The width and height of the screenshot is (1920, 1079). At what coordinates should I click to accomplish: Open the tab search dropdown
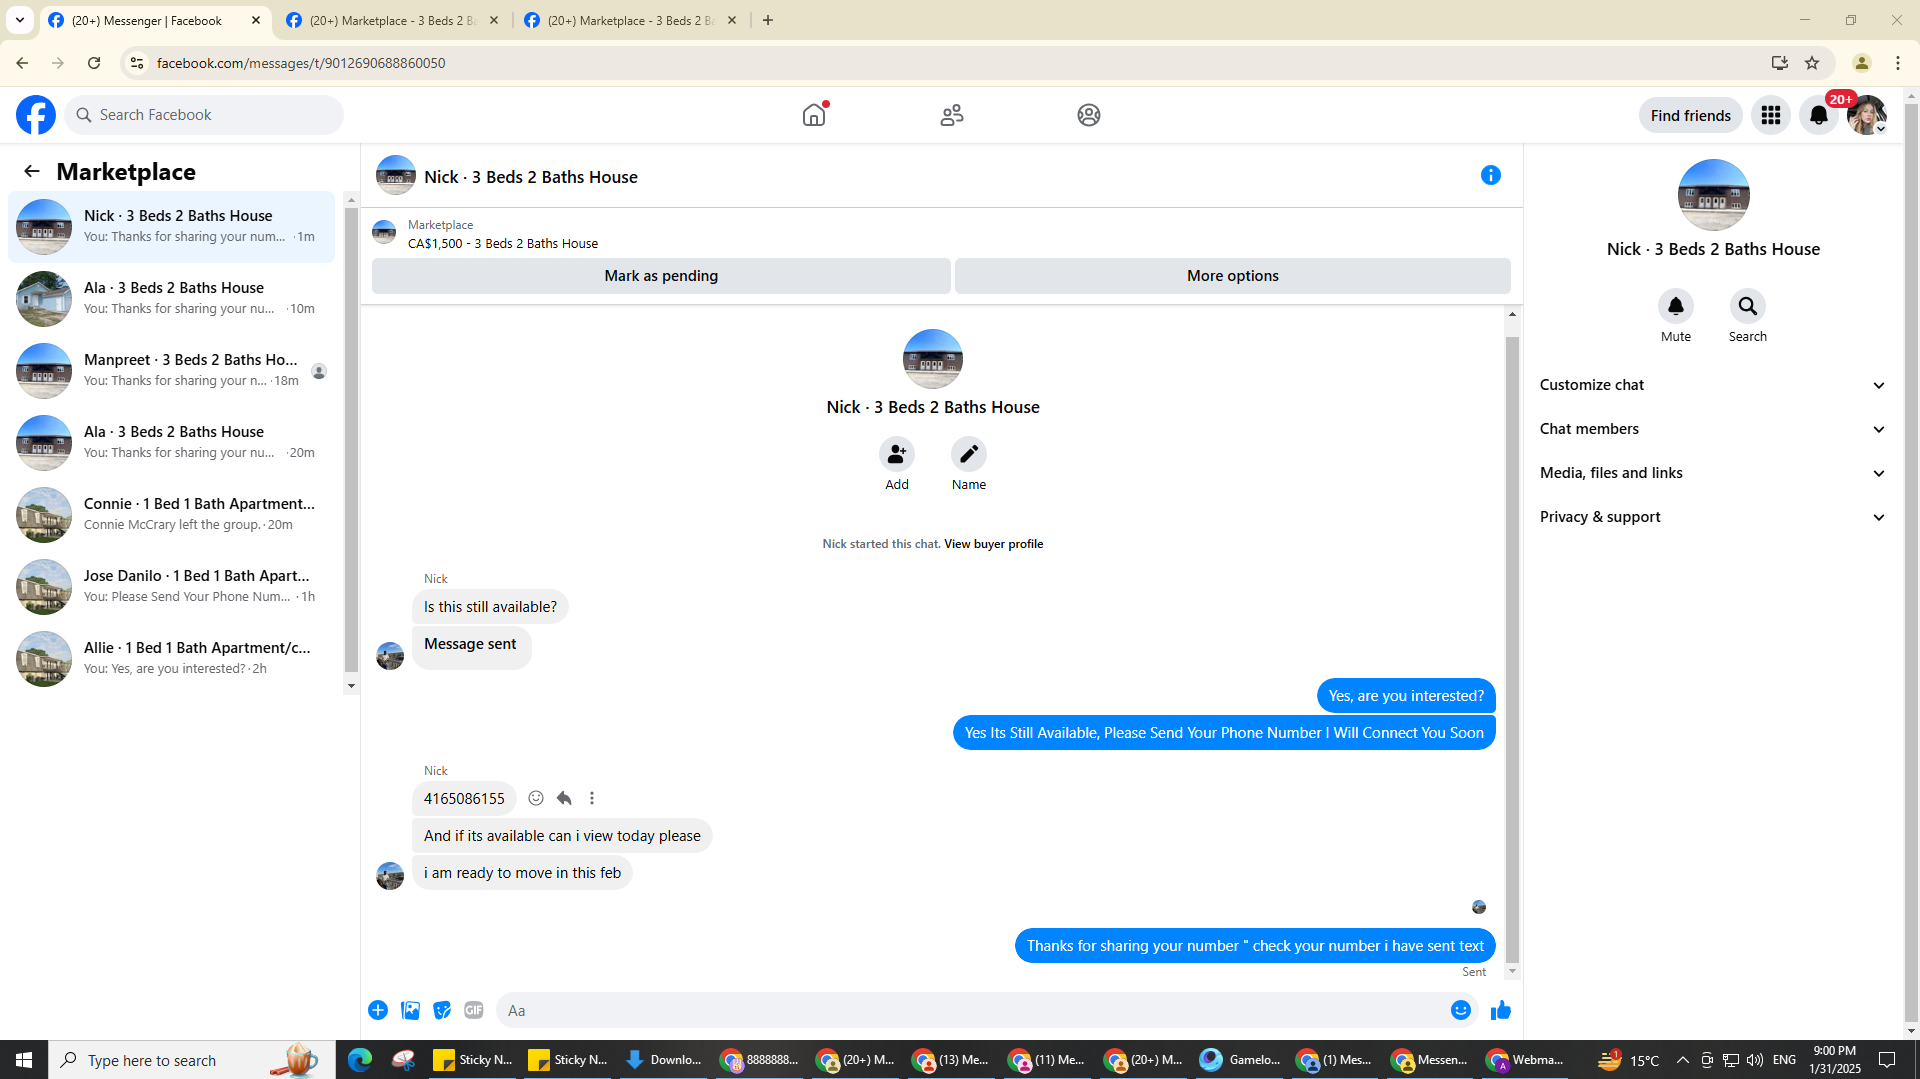tap(20, 20)
